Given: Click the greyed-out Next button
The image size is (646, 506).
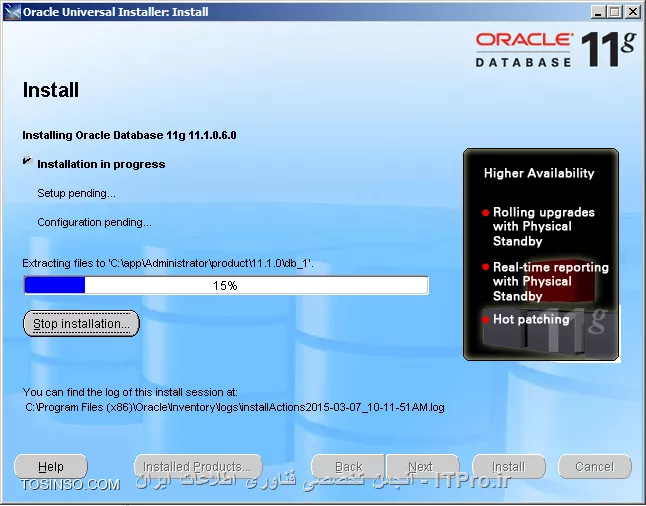Looking at the screenshot, I should [422, 466].
